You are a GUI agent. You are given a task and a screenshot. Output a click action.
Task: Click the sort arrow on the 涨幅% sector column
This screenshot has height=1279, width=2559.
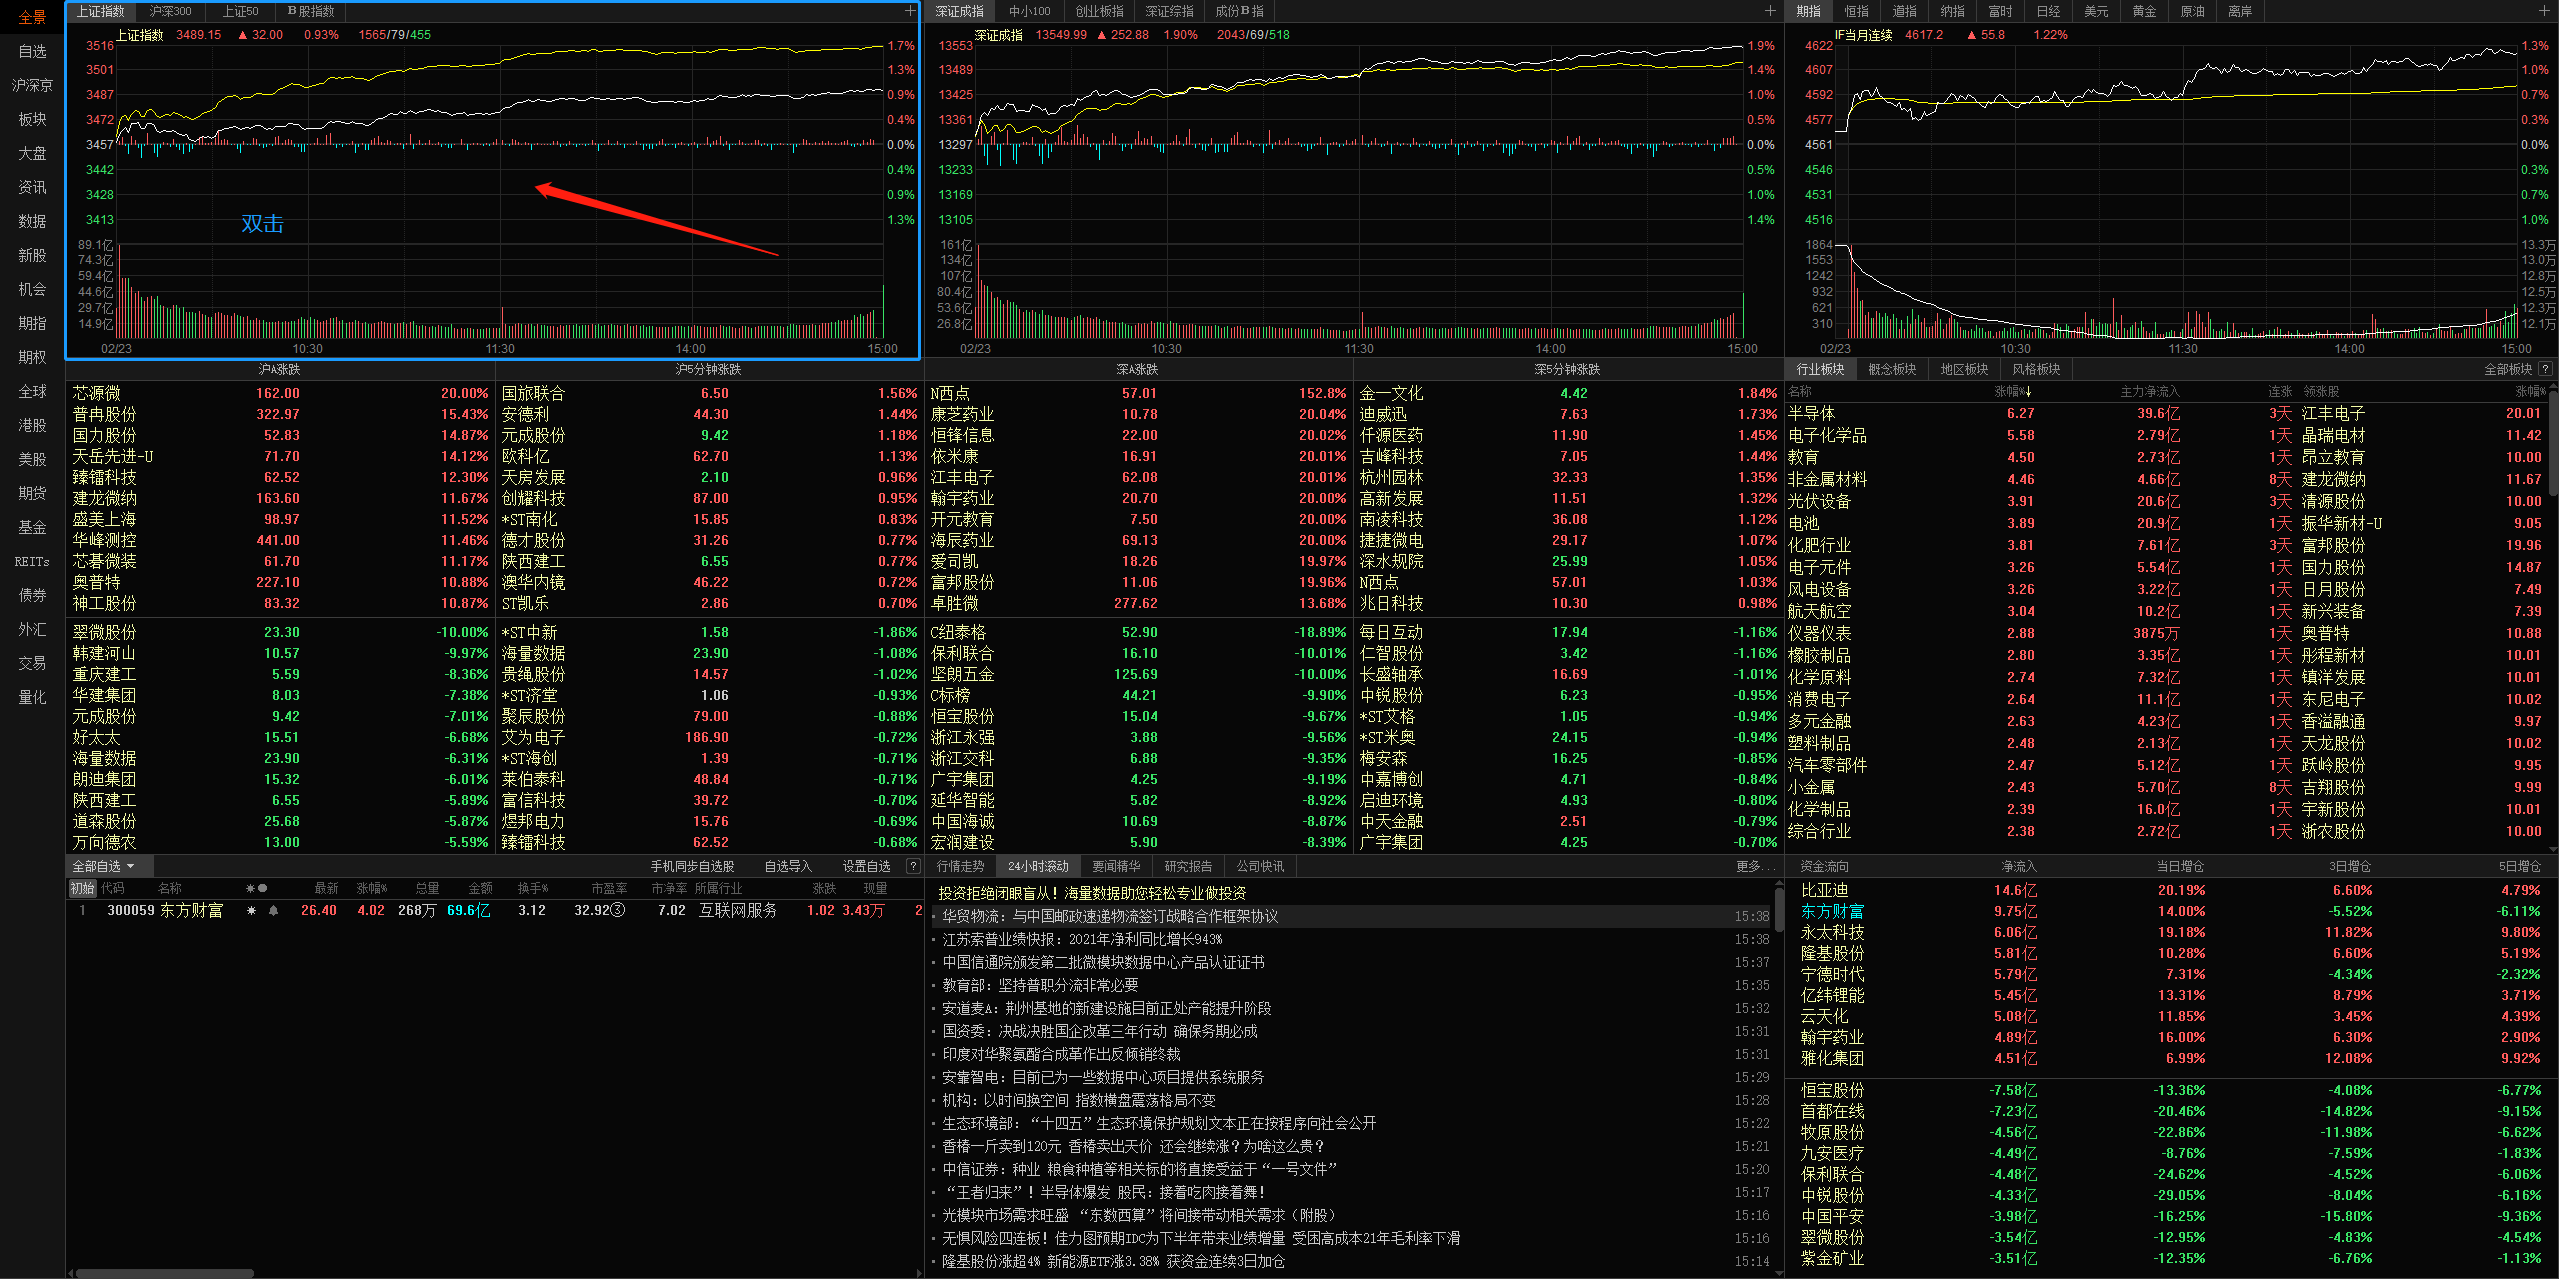2028,392
